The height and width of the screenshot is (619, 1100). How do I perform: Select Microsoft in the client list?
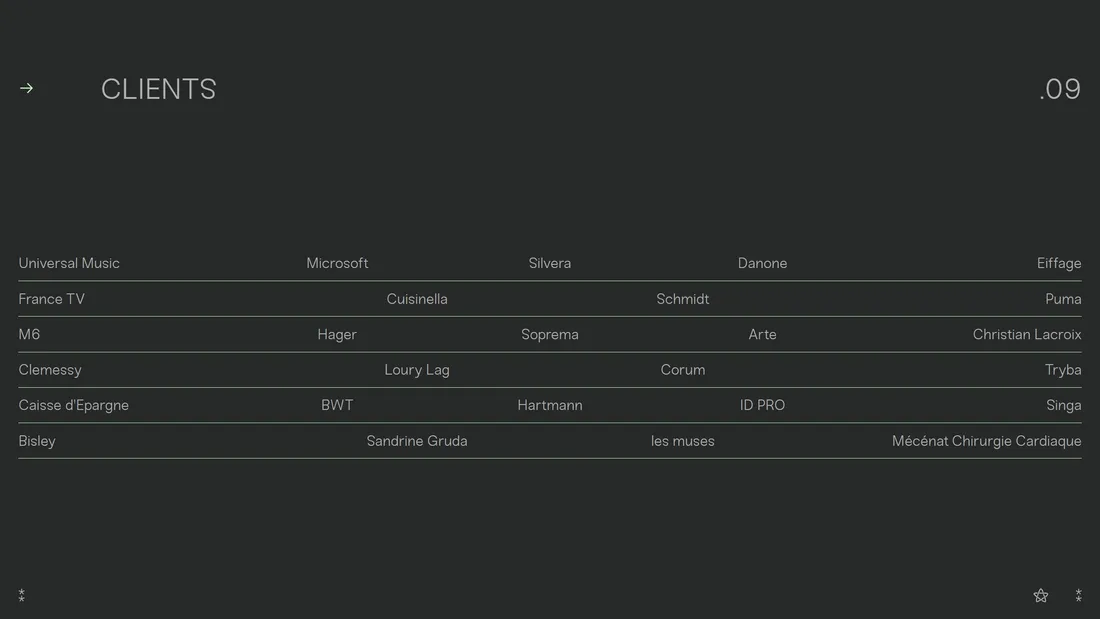click(x=337, y=263)
